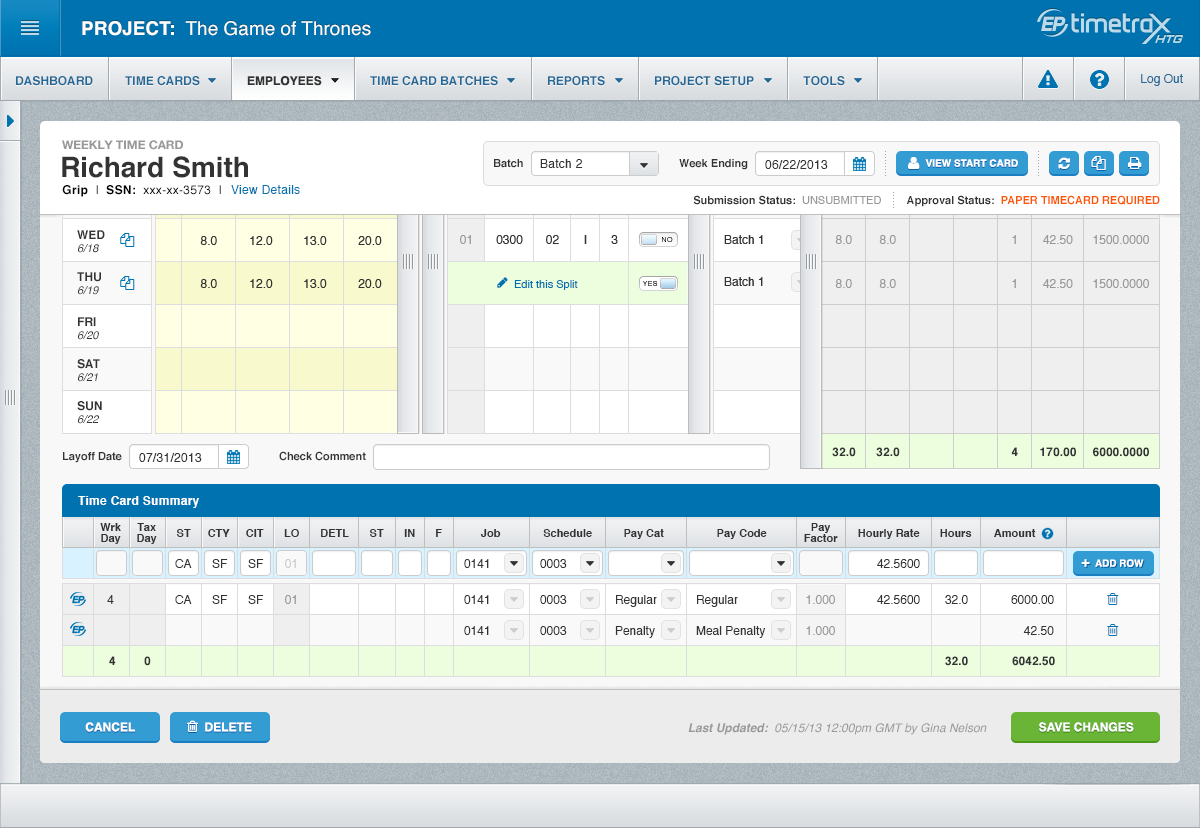Open the Project Setup menu
The width and height of the screenshot is (1200, 828).
[712, 80]
